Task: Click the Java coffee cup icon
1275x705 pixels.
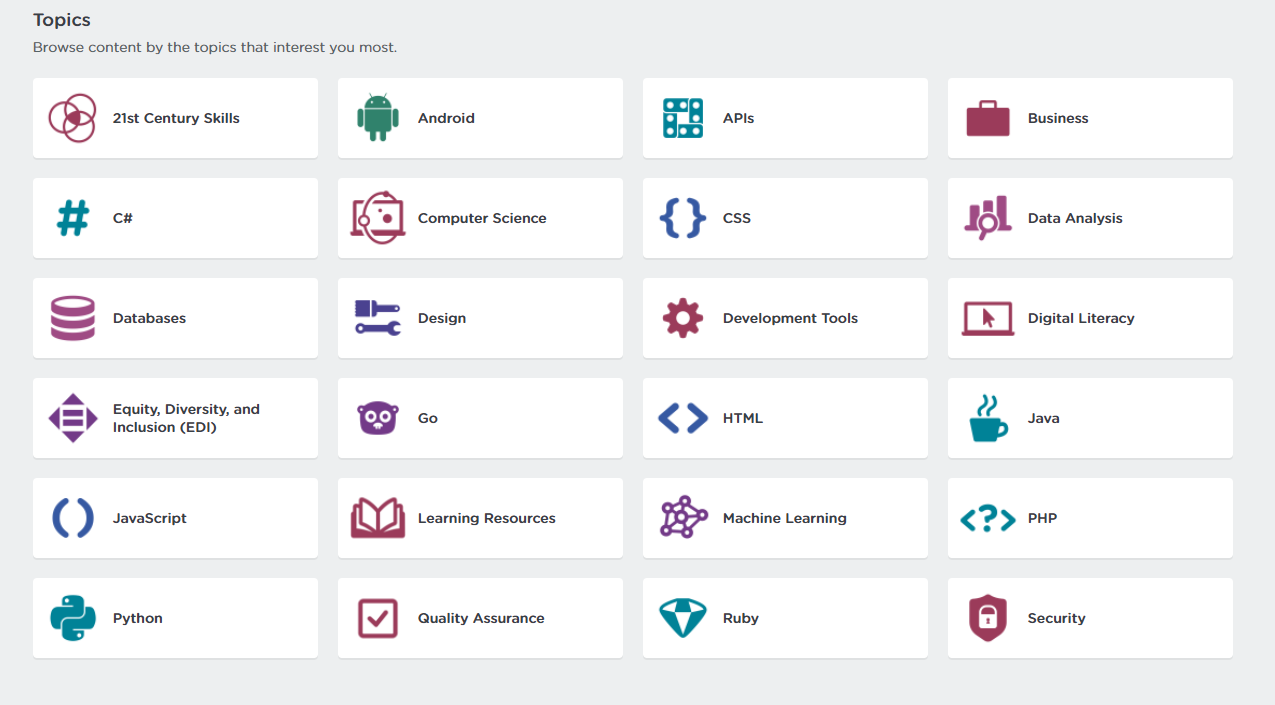Action: [x=988, y=418]
